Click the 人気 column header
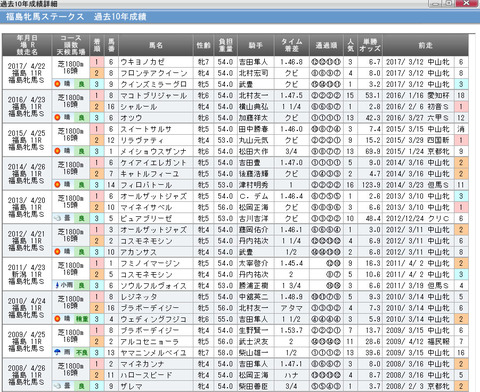Image resolution: width=480 pixels, height=392 pixels. click(x=350, y=45)
